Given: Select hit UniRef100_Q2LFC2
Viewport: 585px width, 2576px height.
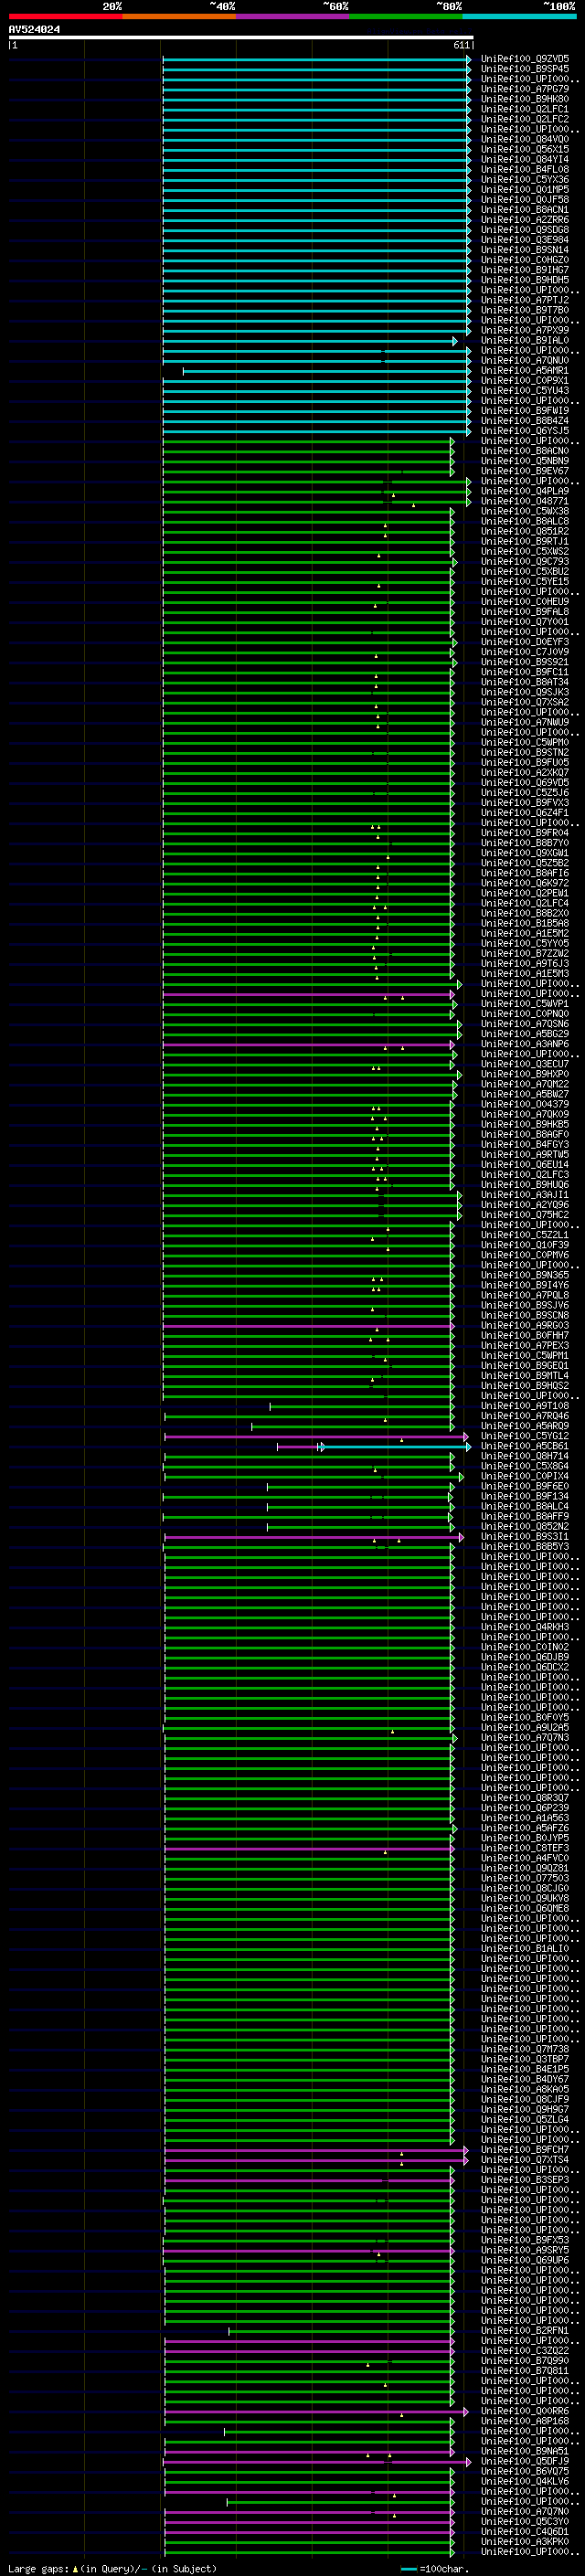Looking at the screenshot, I should pyautogui.click(x=525, y=119).
